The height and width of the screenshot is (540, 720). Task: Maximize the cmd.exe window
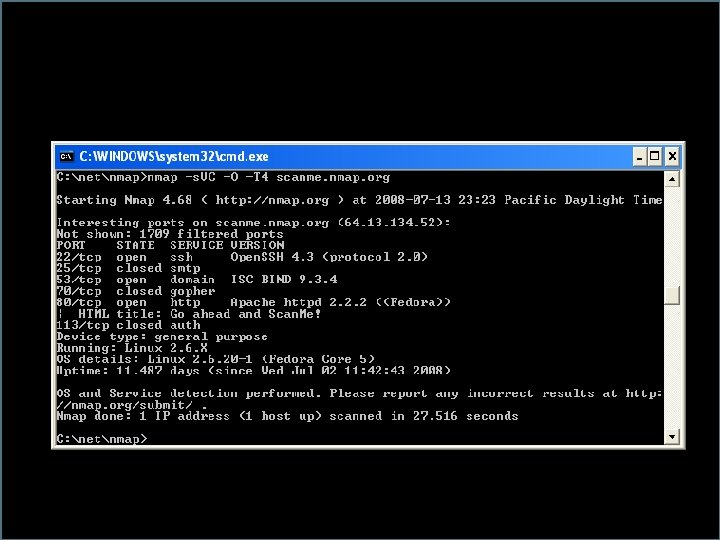click(x=655, y=157)
